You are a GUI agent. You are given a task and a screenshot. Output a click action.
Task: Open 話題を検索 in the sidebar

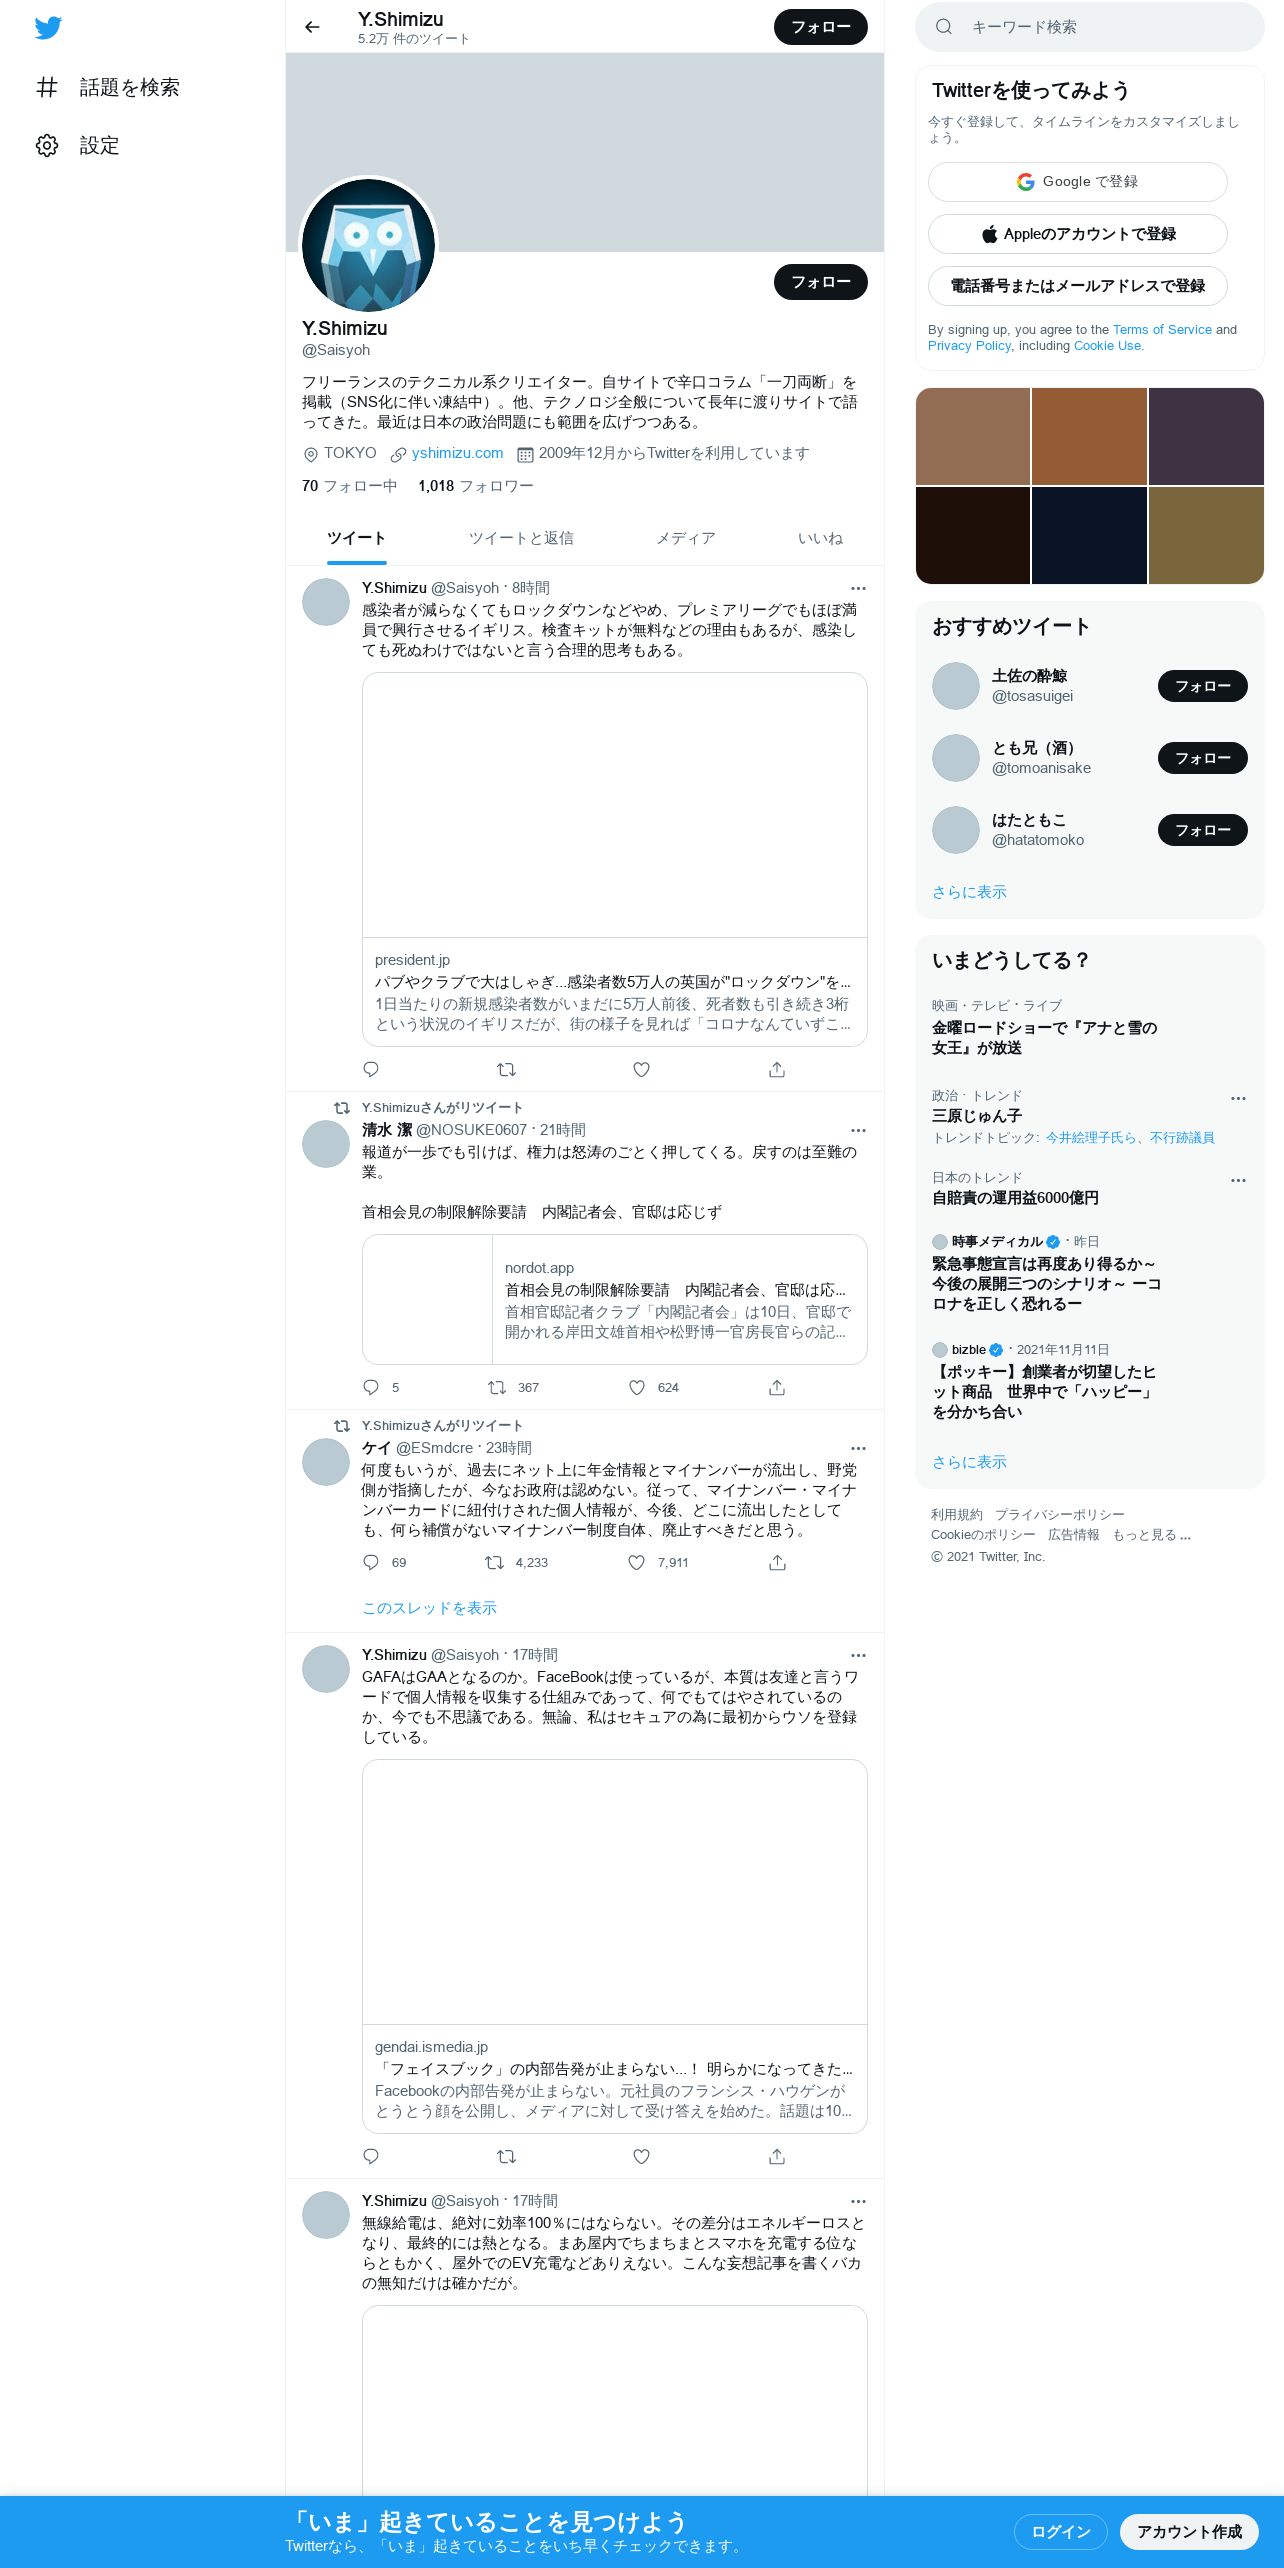107,87
